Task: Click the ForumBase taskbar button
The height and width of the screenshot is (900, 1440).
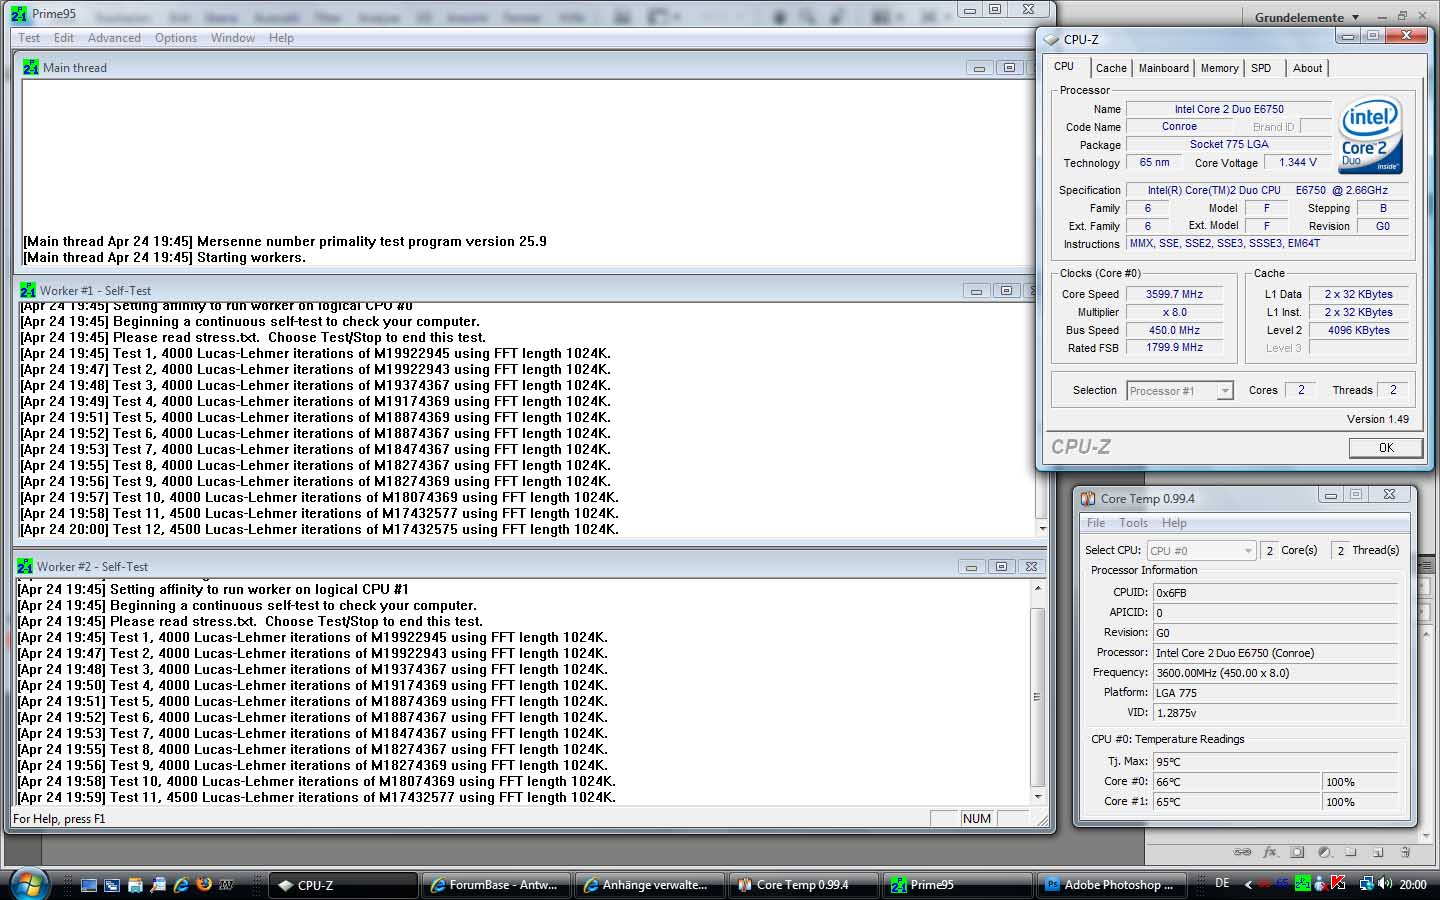Action: [x=496, y=885]
